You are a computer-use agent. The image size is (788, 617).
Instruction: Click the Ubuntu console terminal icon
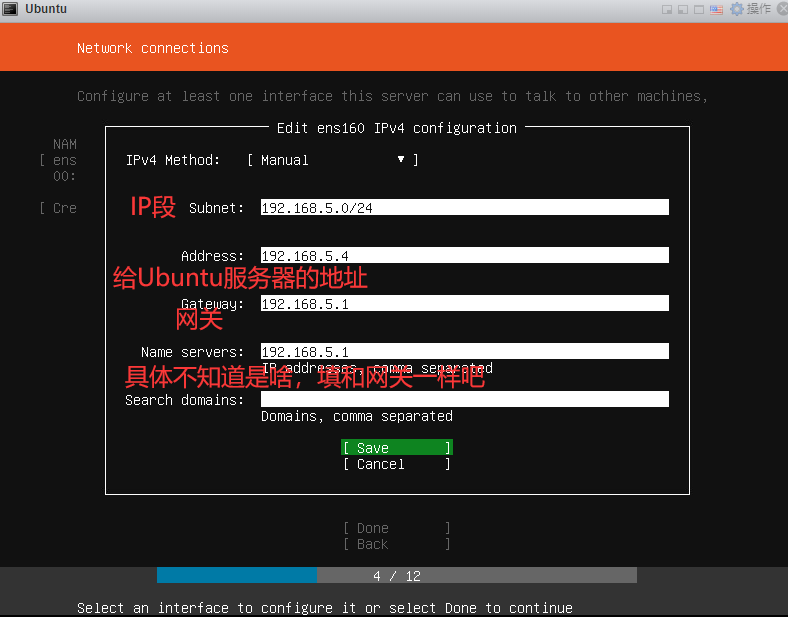click(11, 9)
